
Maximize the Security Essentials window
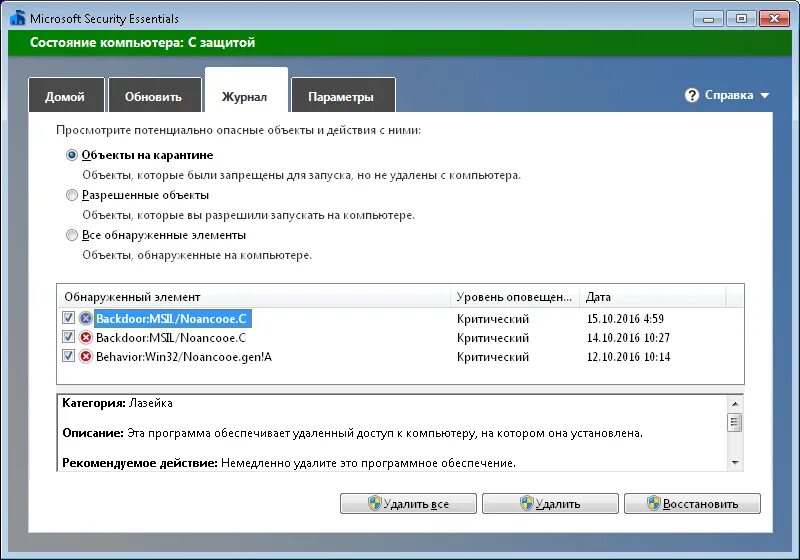[x=741, y=19]
